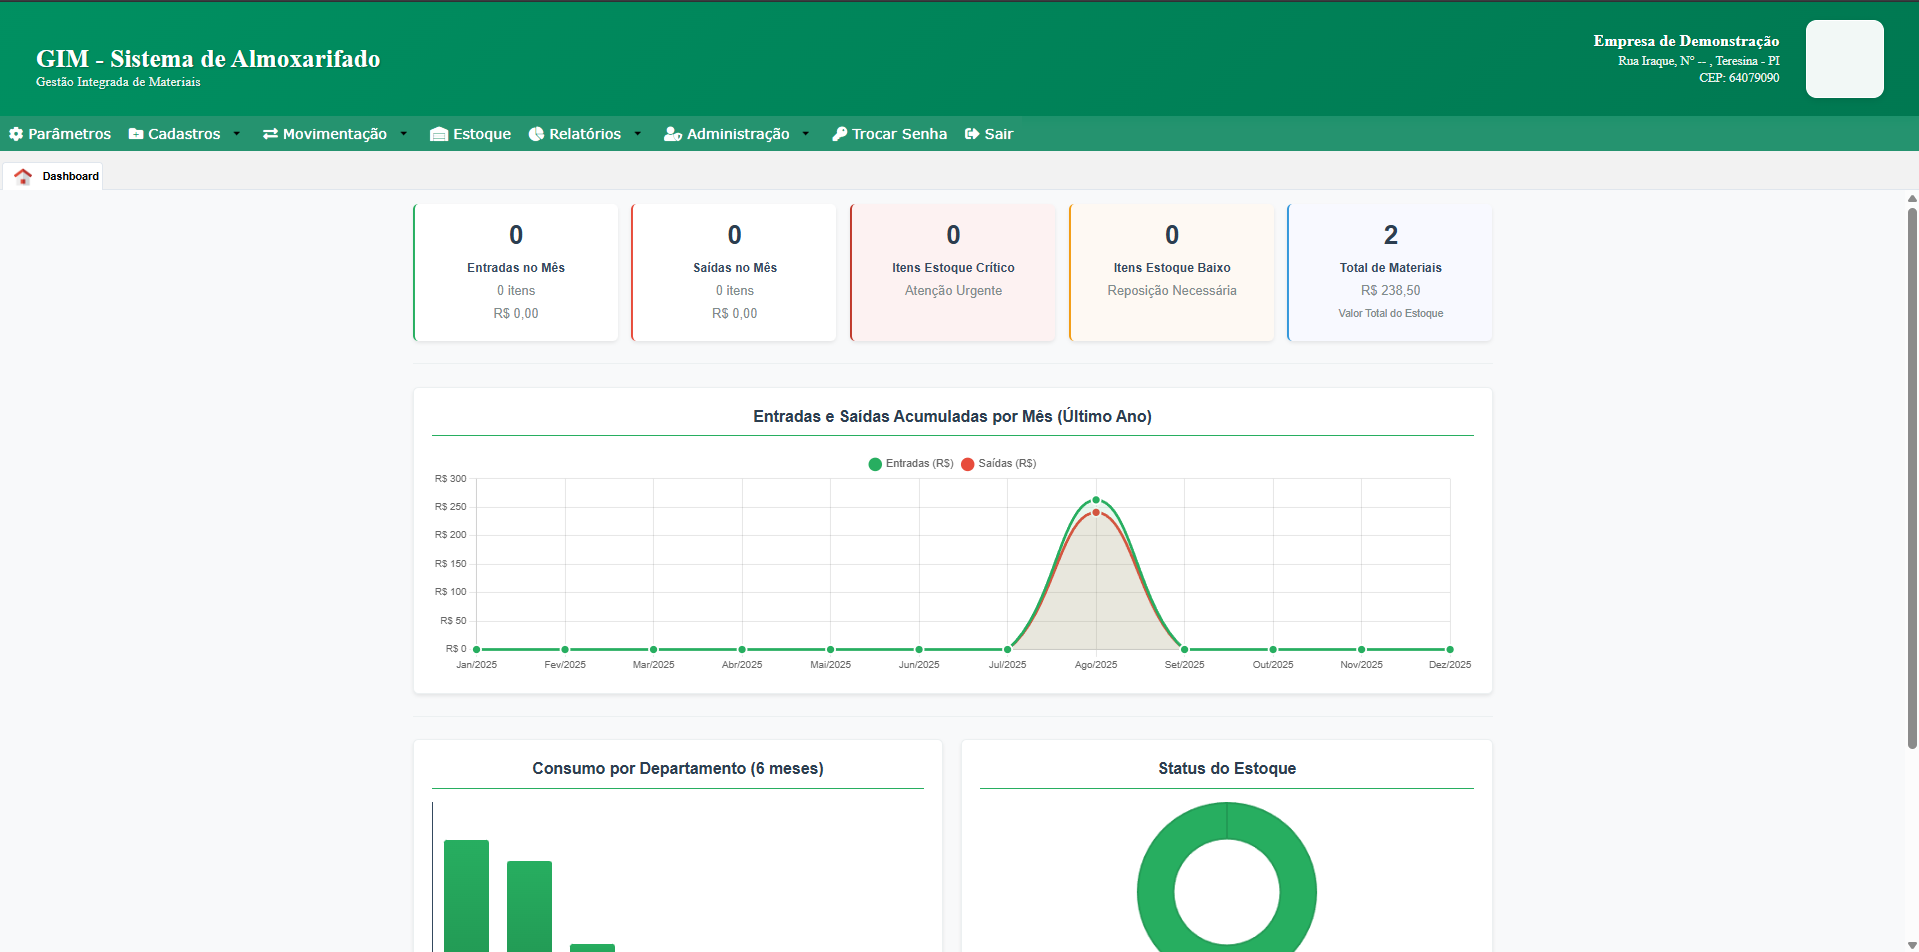Click the second bar in Consumo por Departamento
The height and width of the screenshot is (952, 1919).
point(529,907)
